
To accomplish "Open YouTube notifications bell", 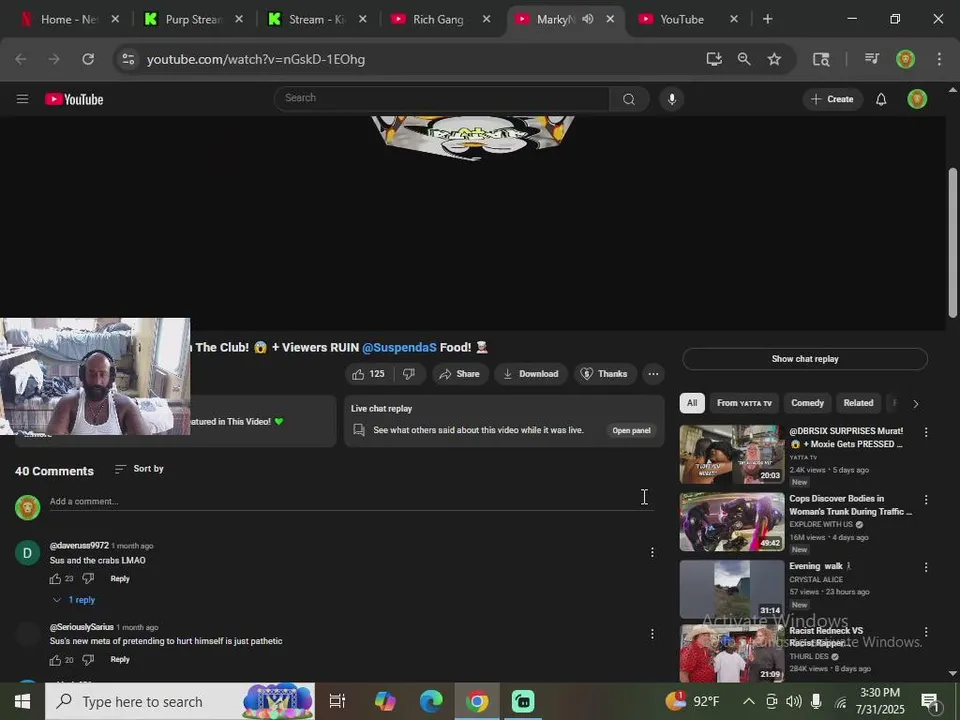I will (881, 99).
